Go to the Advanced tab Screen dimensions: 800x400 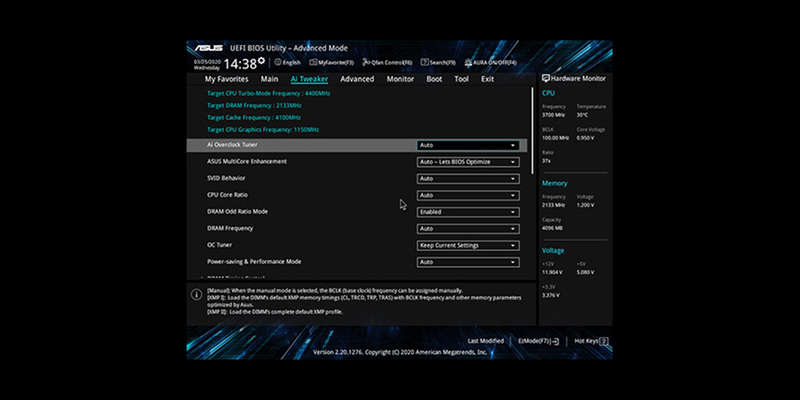(357, 79)
